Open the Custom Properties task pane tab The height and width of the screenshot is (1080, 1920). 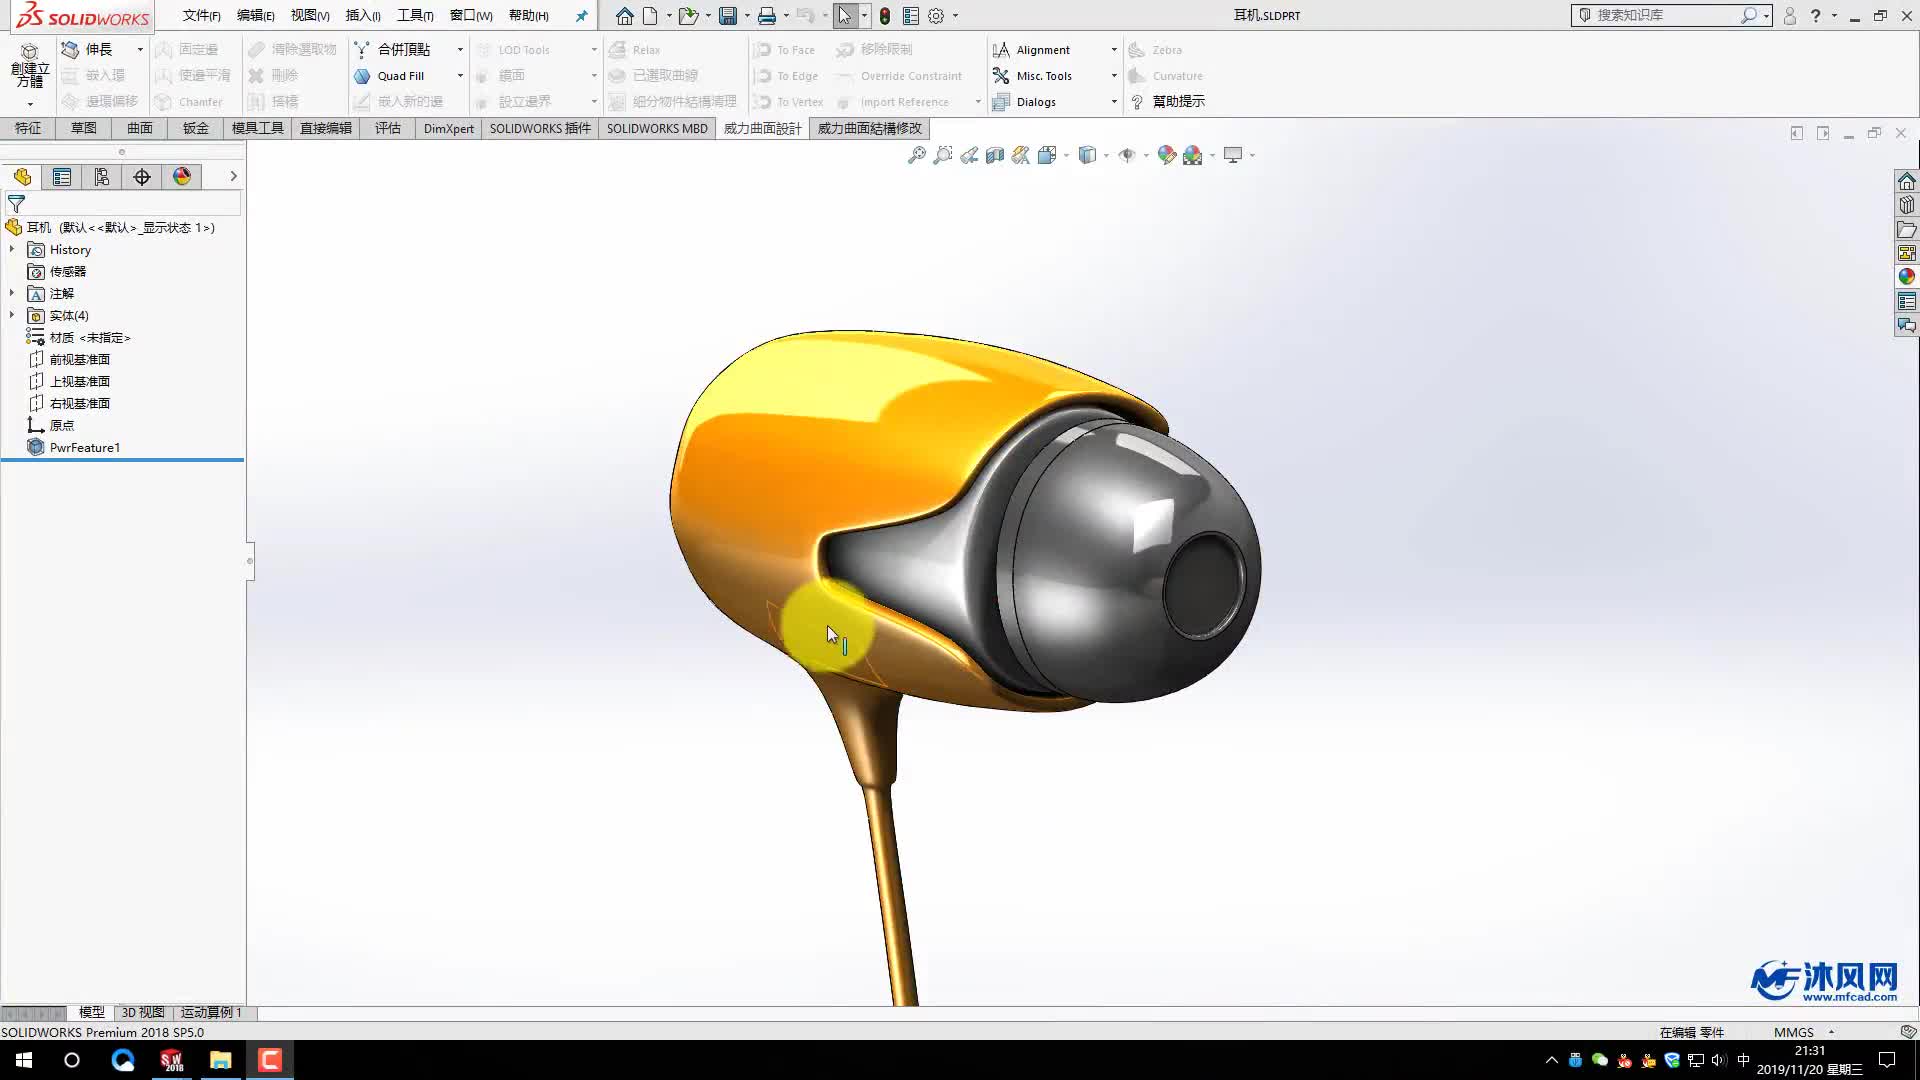click(x=1907, y=301)
